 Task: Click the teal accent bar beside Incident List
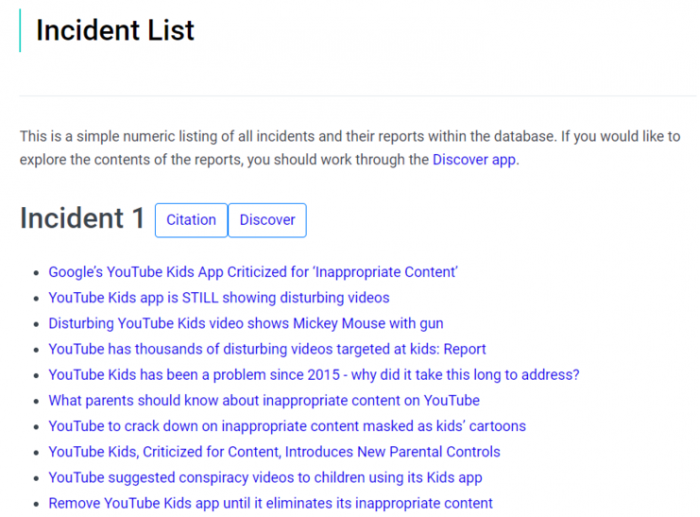(19, 30)
